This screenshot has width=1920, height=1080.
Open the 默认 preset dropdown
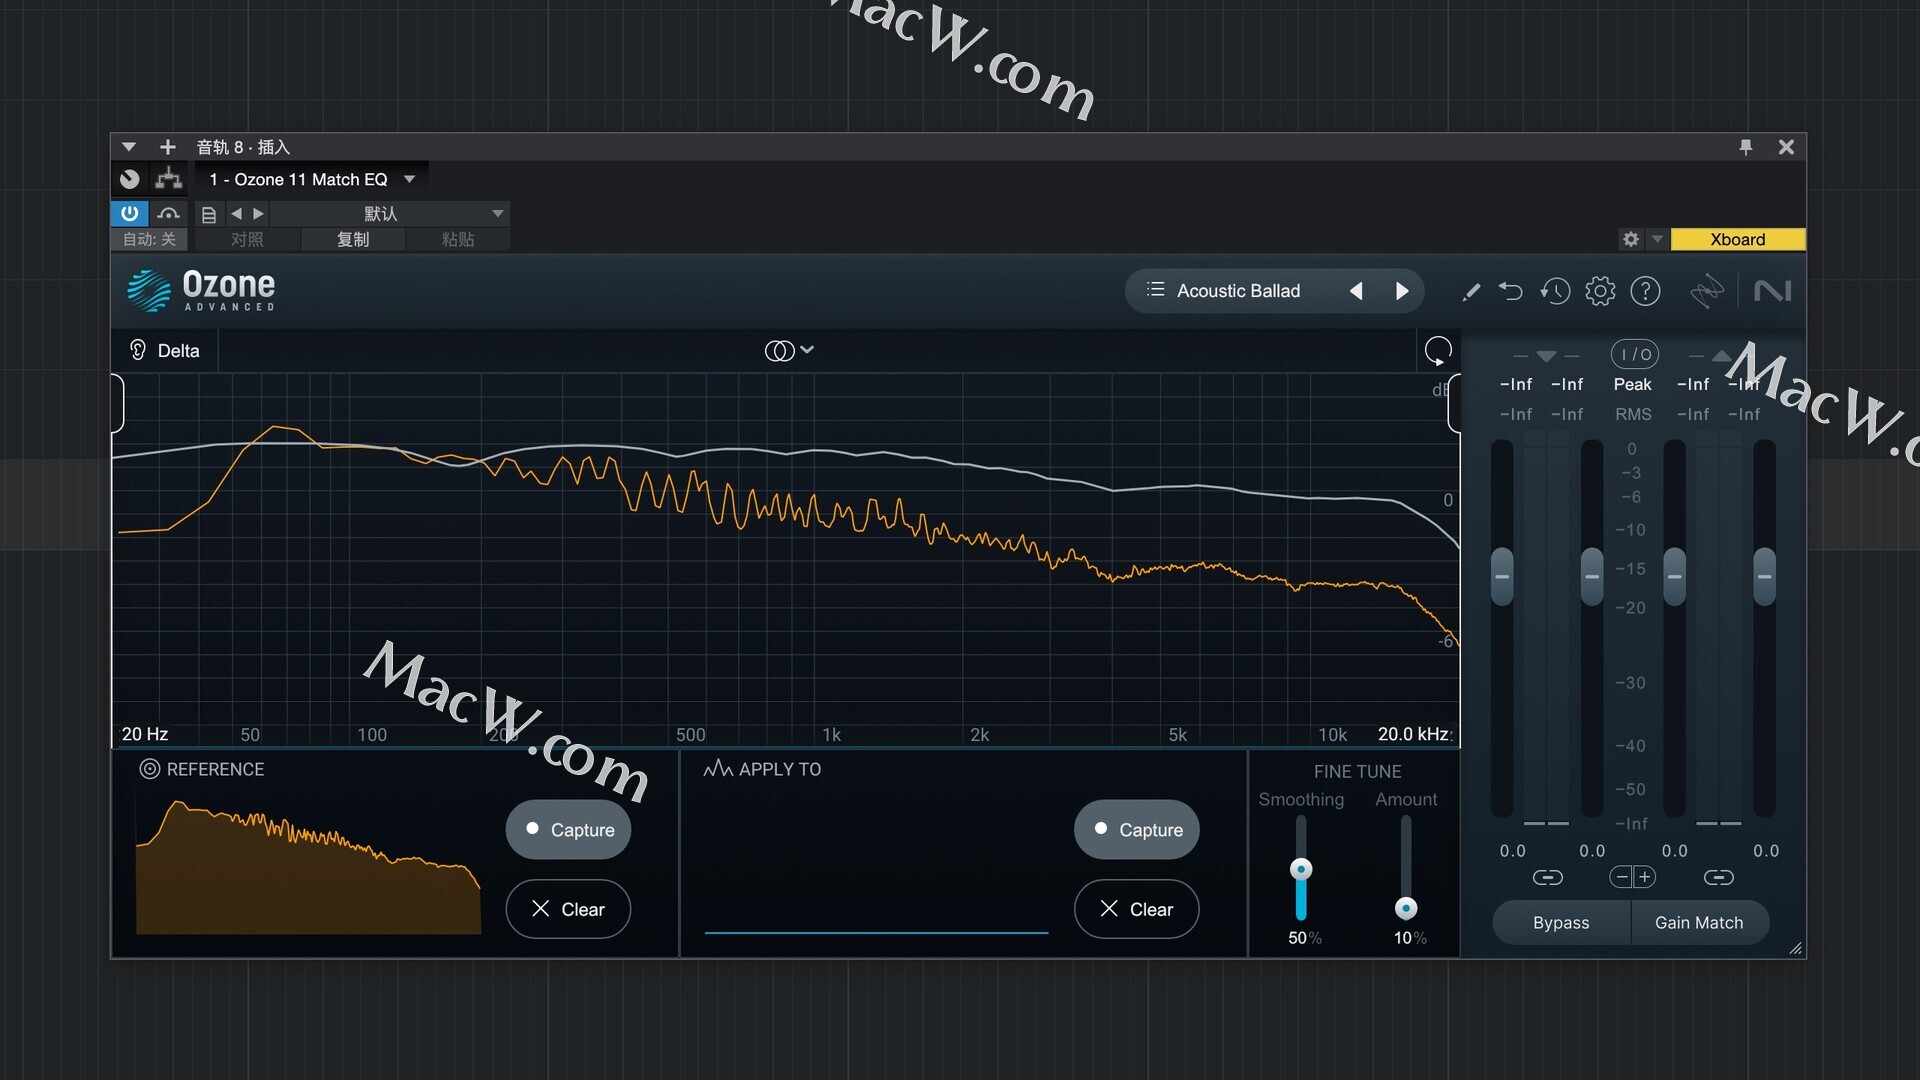coord(390,213)
